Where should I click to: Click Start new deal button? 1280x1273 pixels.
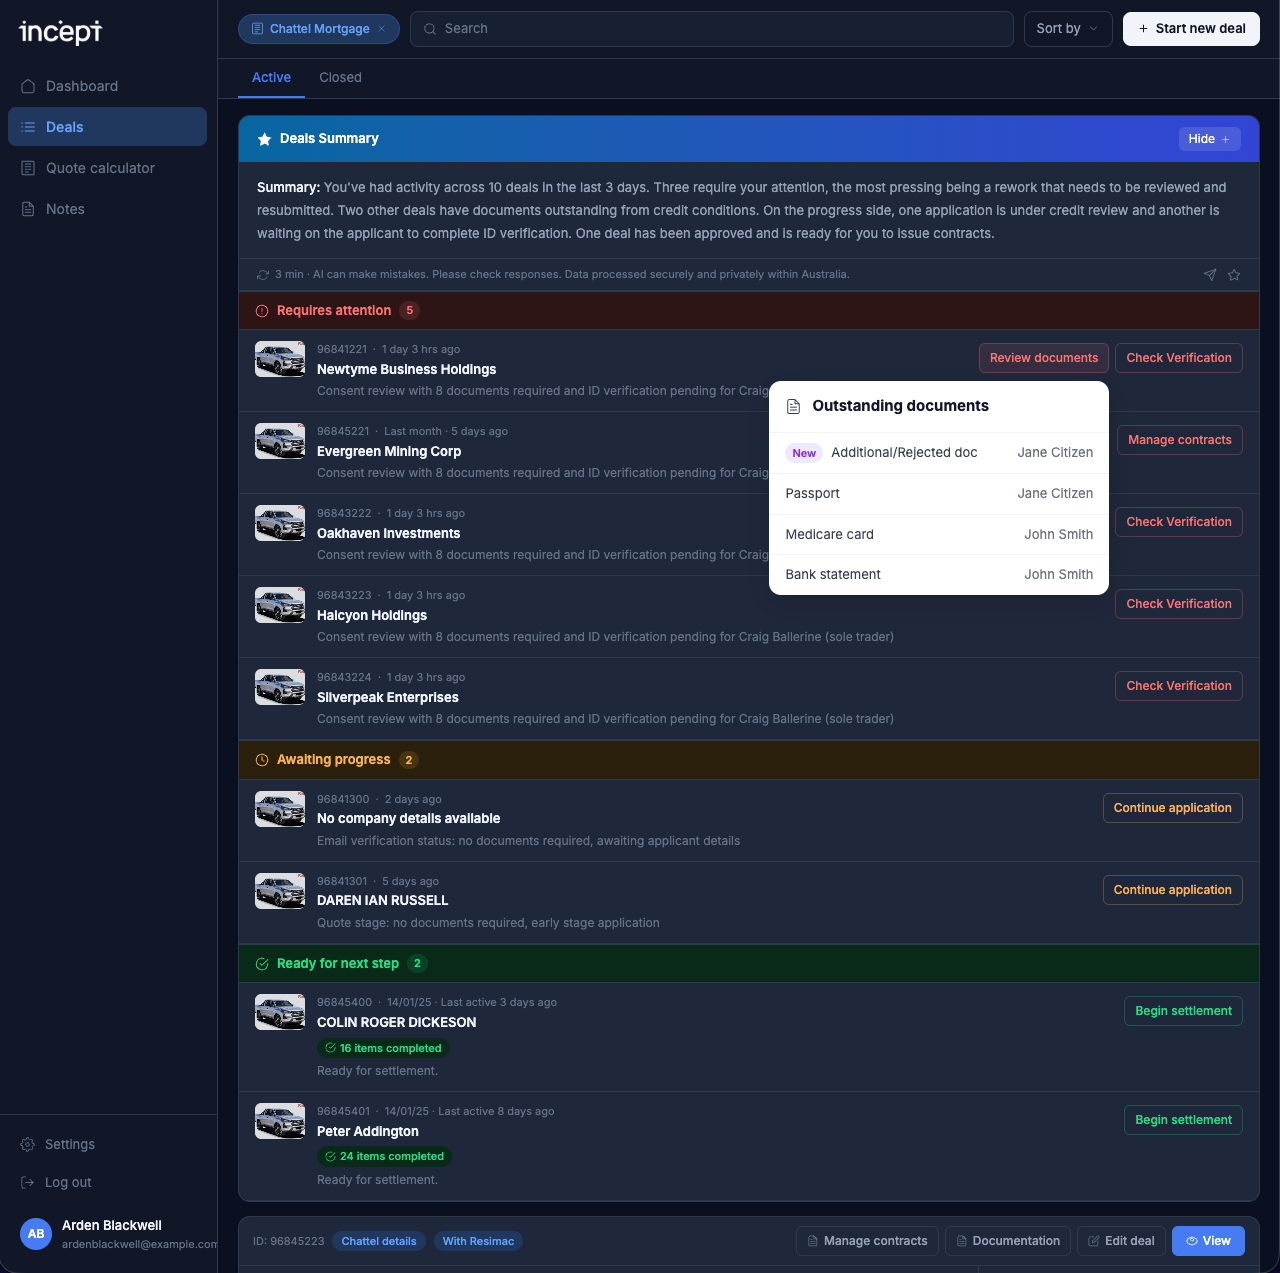[x=1191, y=29]
